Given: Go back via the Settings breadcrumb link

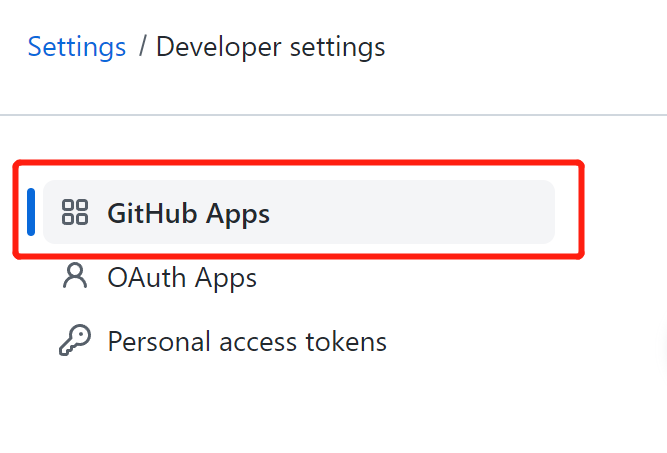Looking at the screenshot, I should (x=77, y=47).
